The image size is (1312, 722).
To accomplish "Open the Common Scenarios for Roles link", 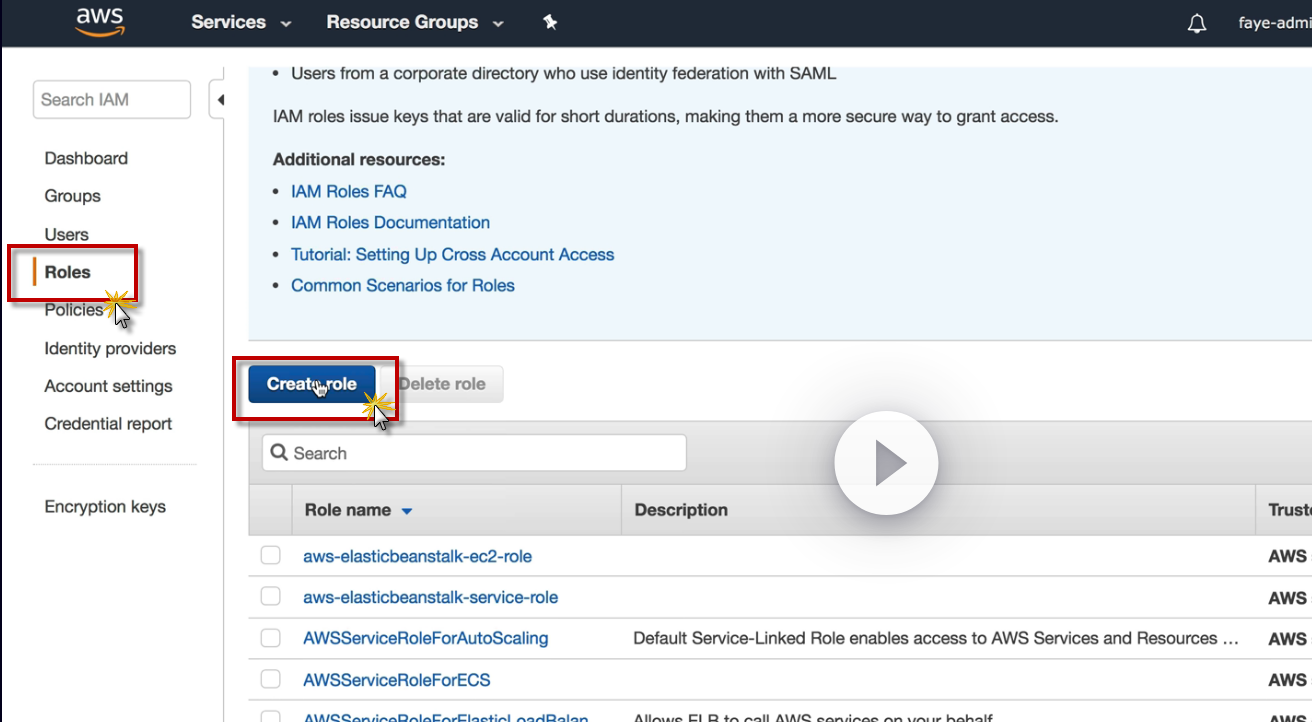I will coord(403,285).
